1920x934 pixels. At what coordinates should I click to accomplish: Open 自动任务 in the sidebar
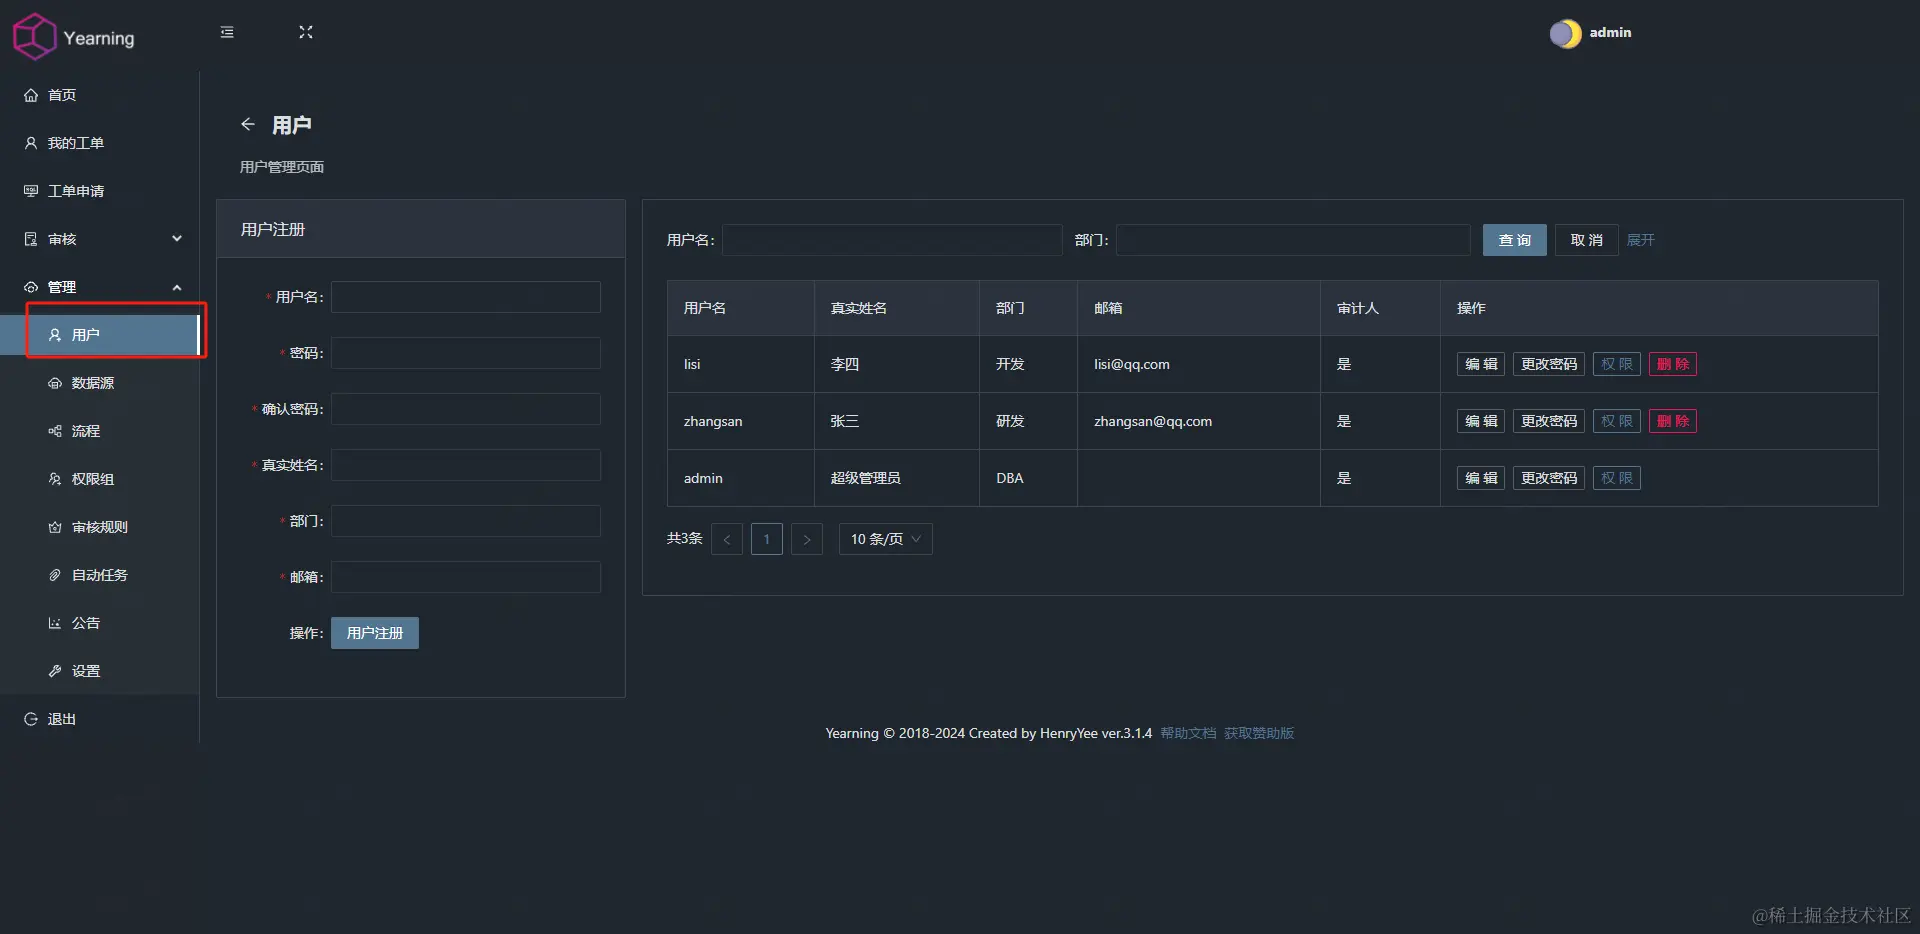(x=100, y=575)
